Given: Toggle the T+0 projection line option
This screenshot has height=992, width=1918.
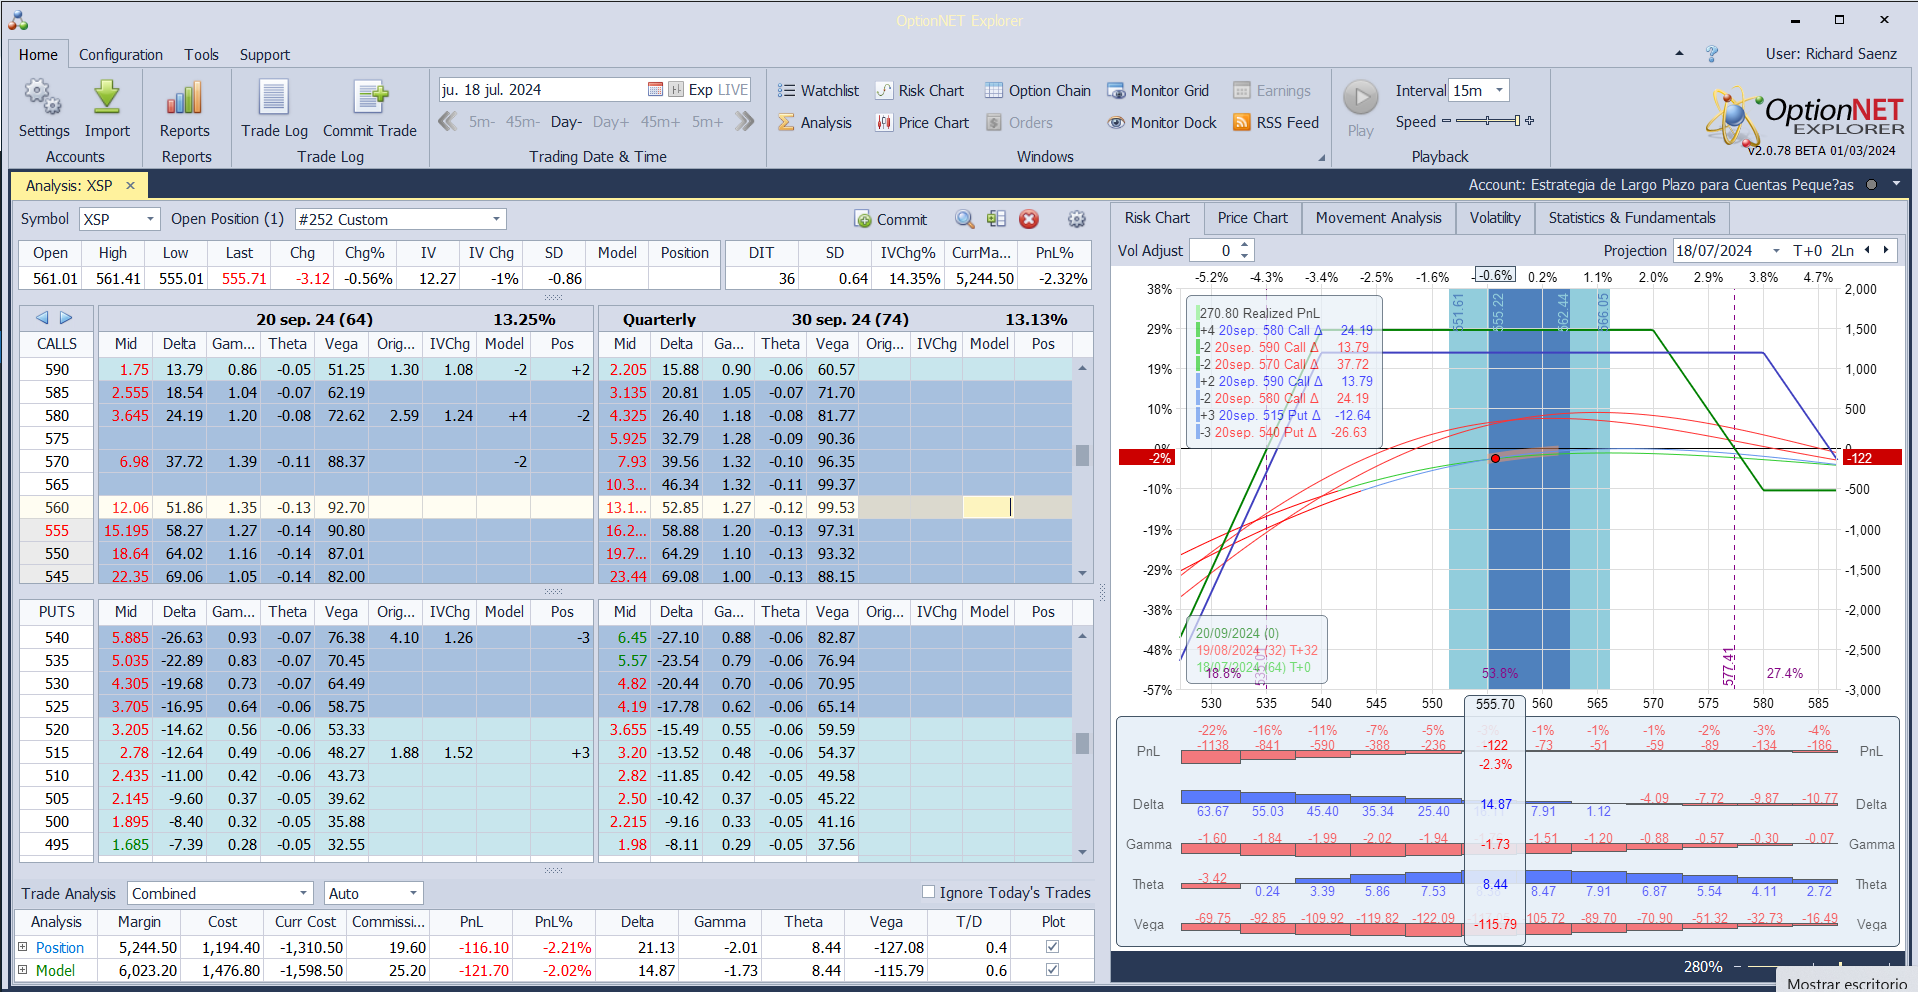Looking at the screenshot, I should 1807,250.
